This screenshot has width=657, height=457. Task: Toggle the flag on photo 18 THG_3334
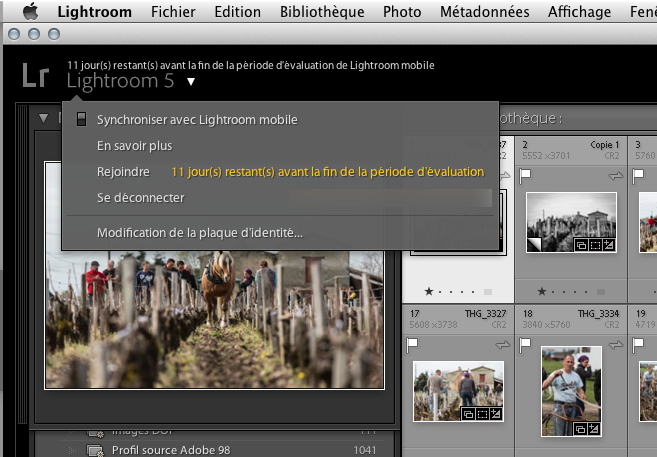tap(525, 345)
